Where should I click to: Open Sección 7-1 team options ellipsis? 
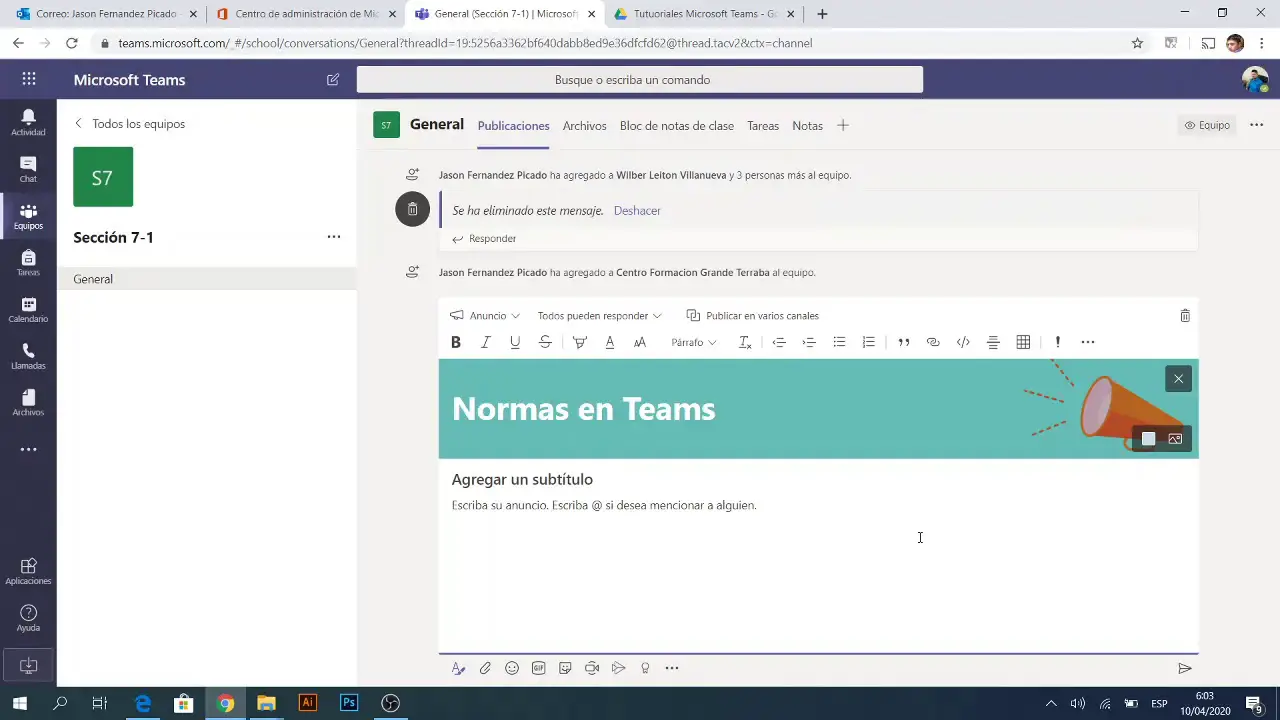[334, 237]
